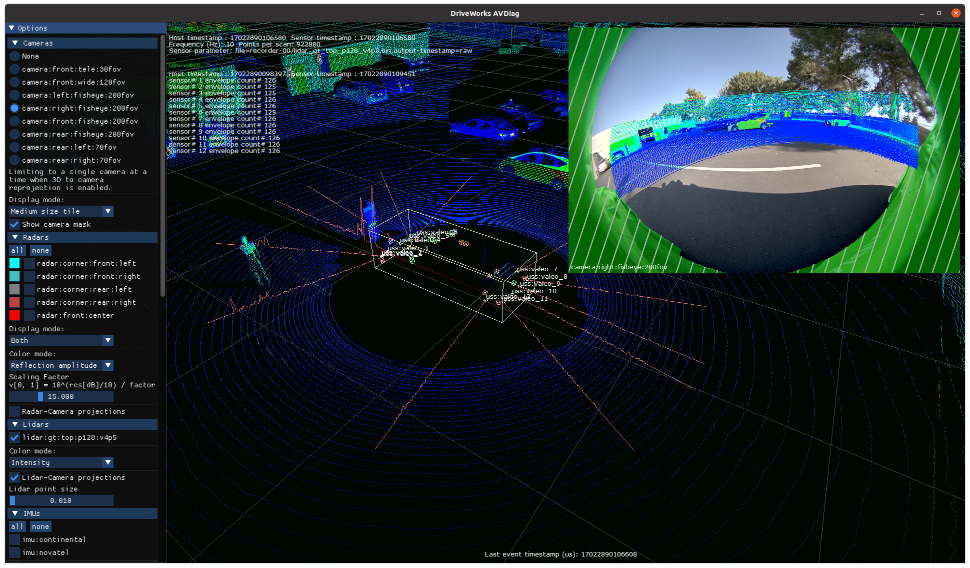Image resolution: width=970 pixels, height=568 pixels.
Task: Select the camera:front:tele:30fov radio button
Action: [x=15, y=69]
